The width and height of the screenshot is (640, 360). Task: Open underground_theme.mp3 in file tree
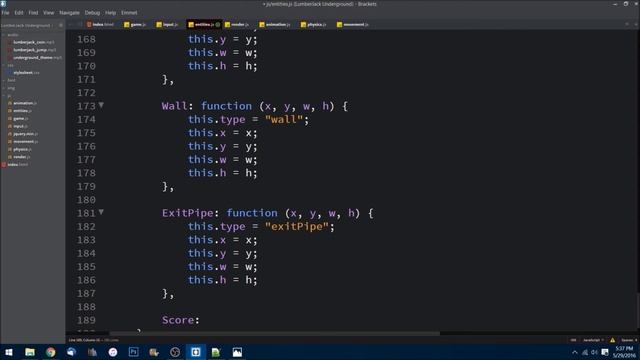(37, 58)
